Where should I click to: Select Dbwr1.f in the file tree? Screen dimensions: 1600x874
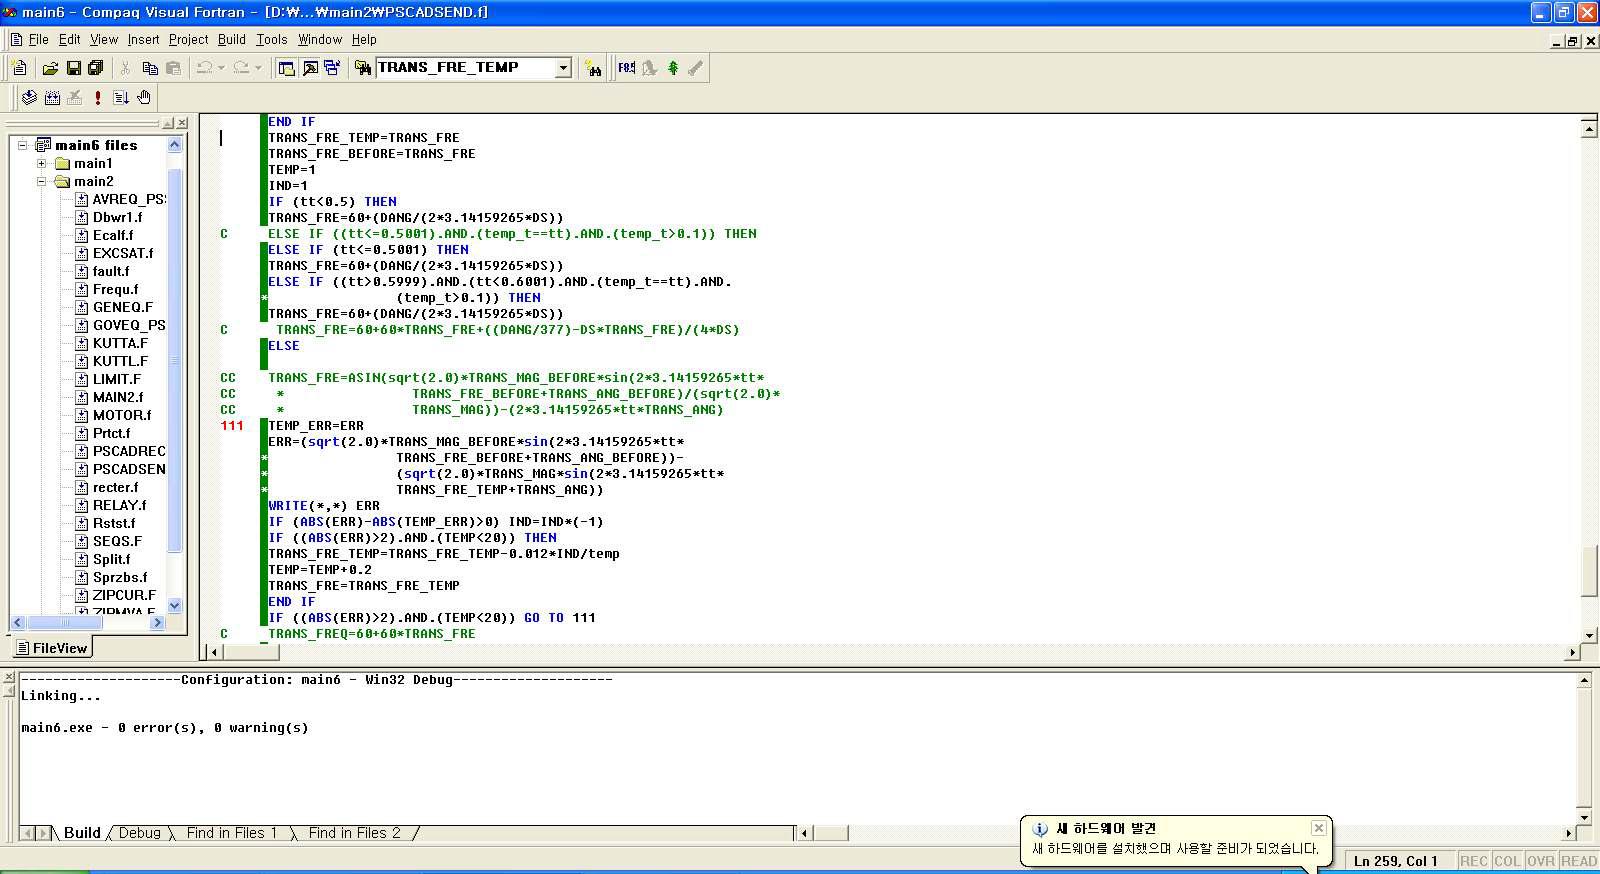(x=117, y=217)
